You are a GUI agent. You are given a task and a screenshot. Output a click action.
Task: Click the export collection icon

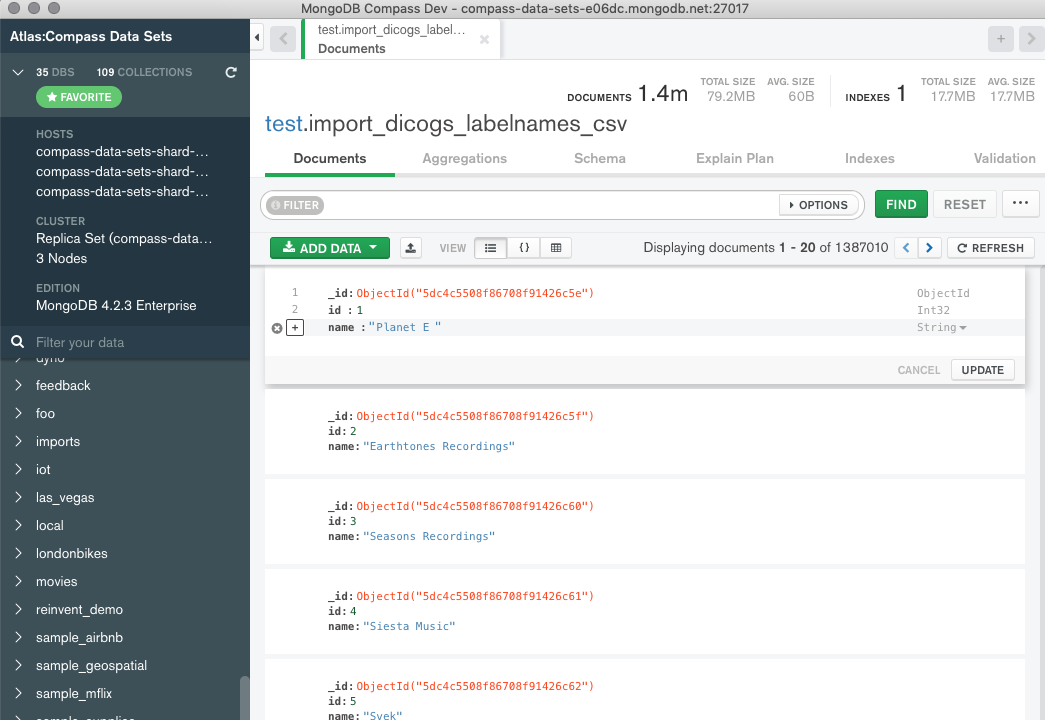[x=411, y=248]
